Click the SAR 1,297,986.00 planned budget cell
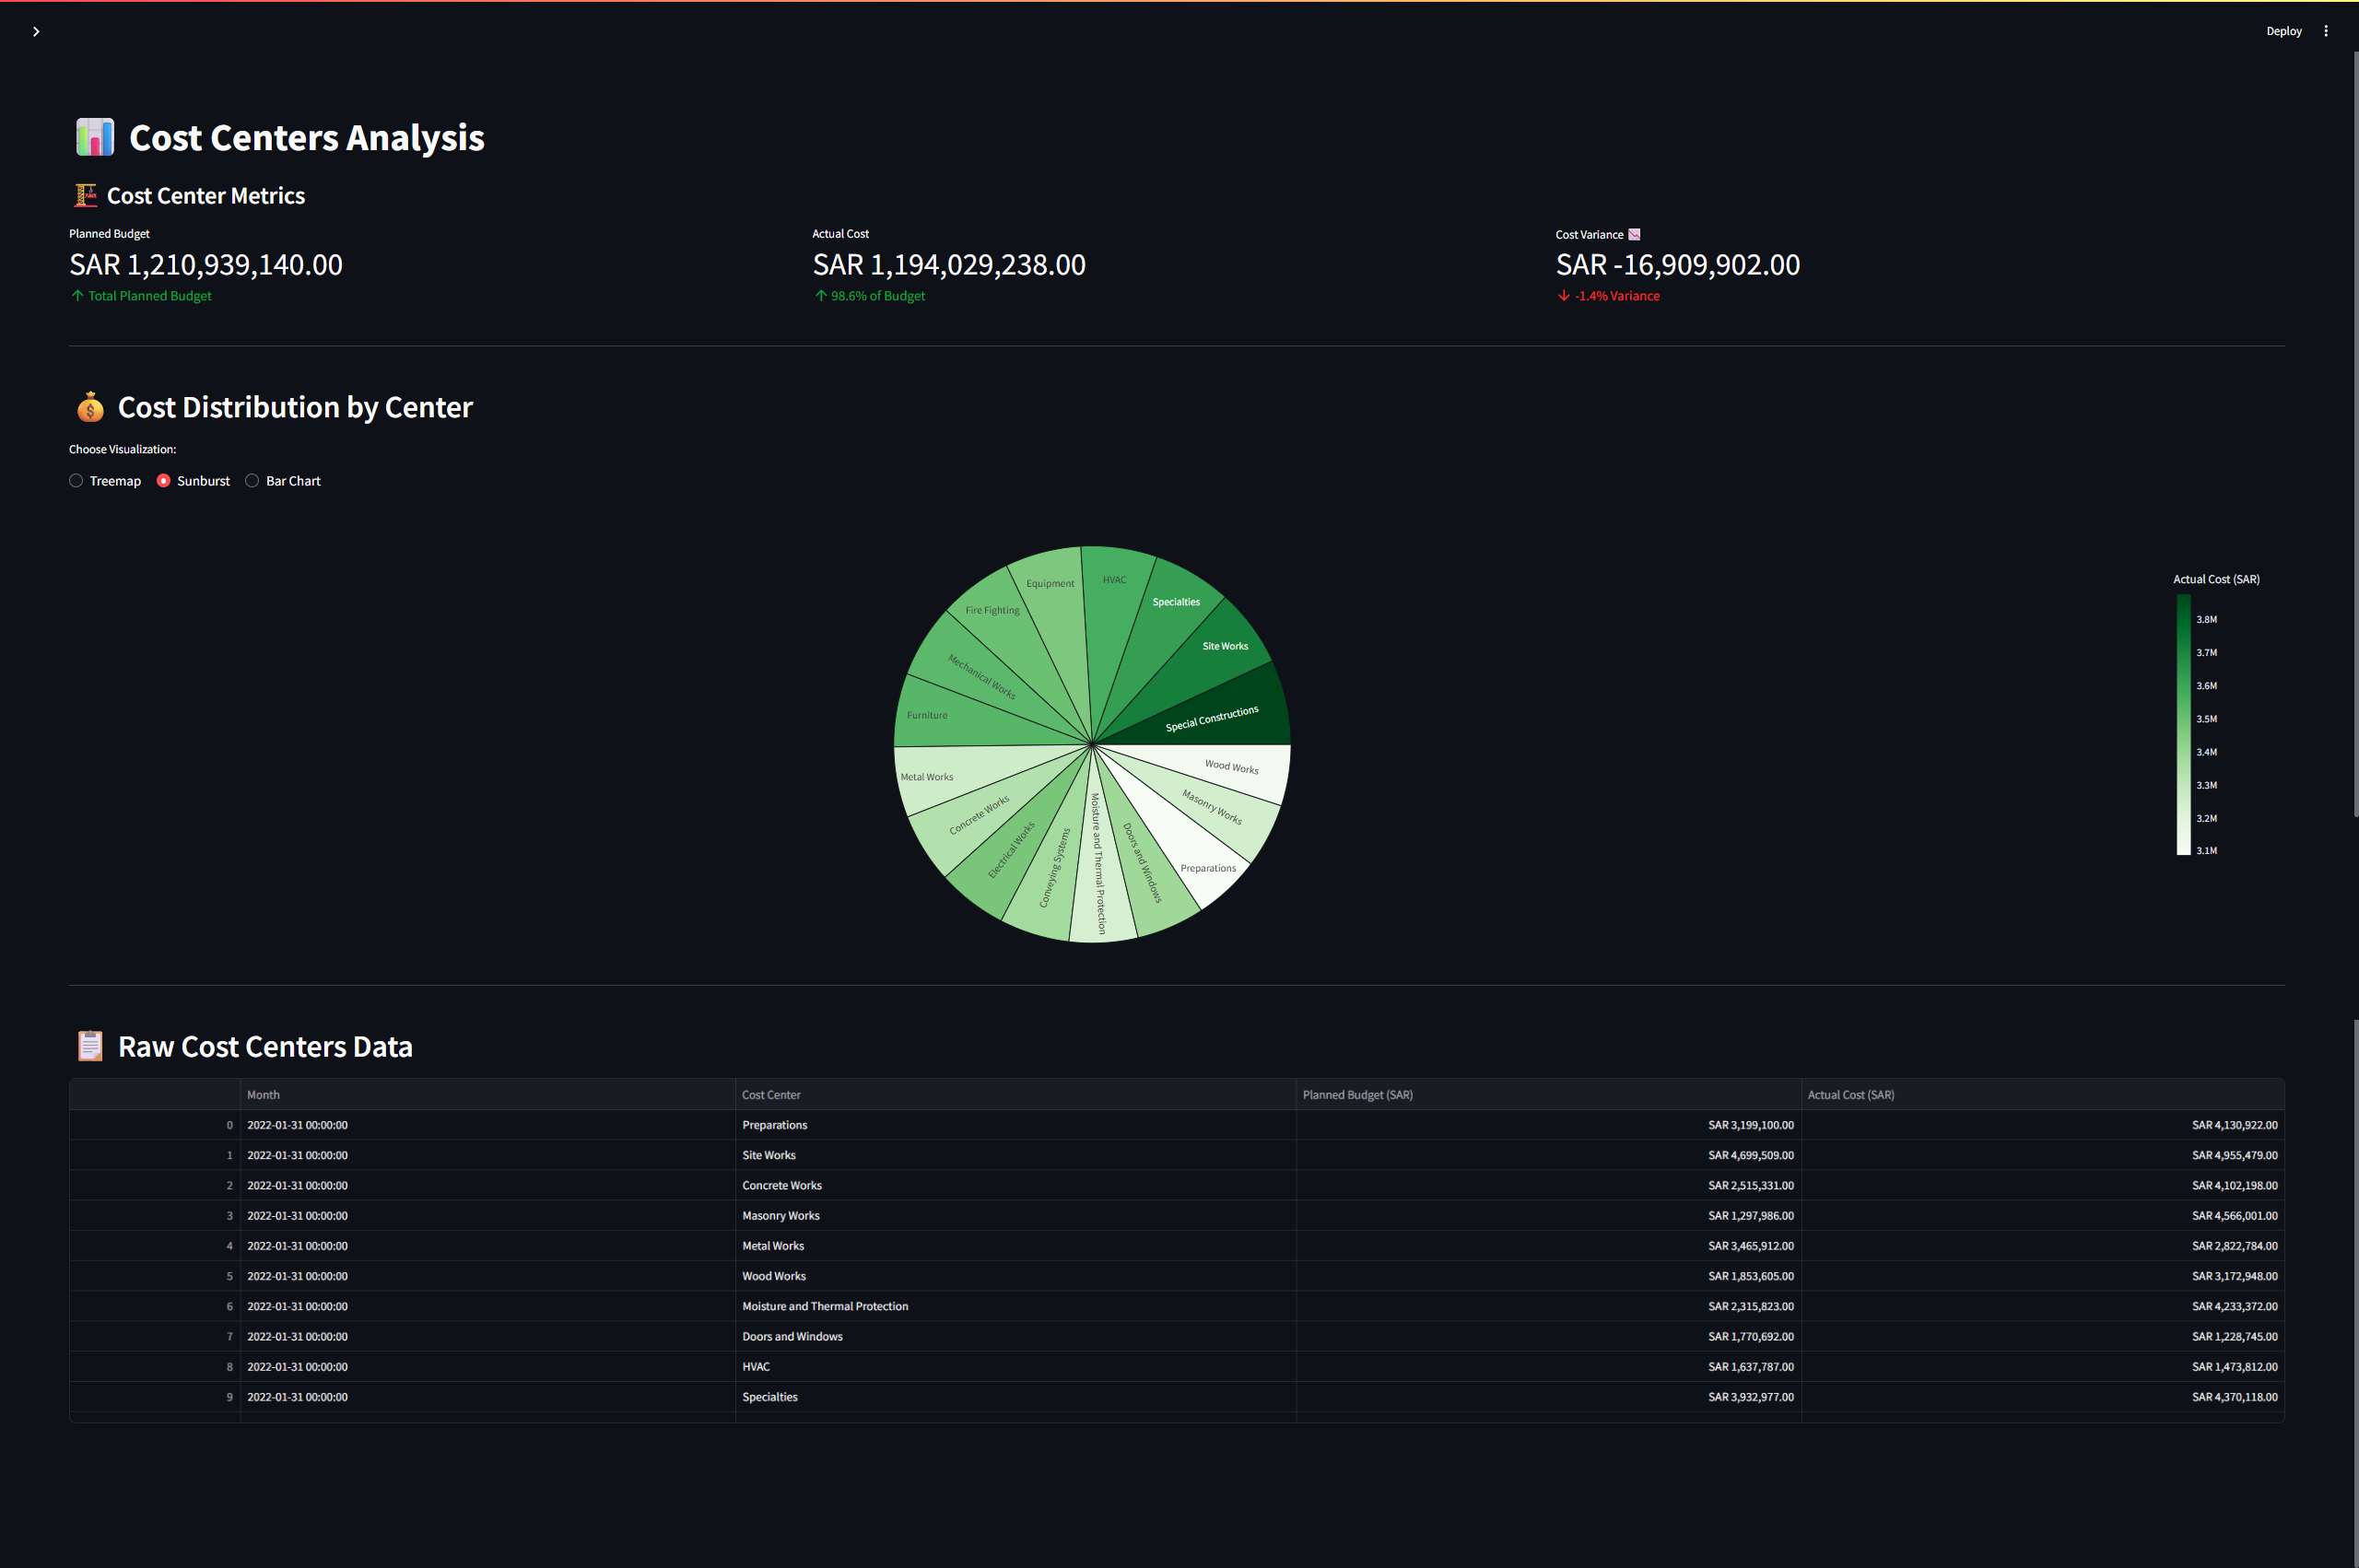This screenshot has width=2359, height=1568. click(1548, 1216)
